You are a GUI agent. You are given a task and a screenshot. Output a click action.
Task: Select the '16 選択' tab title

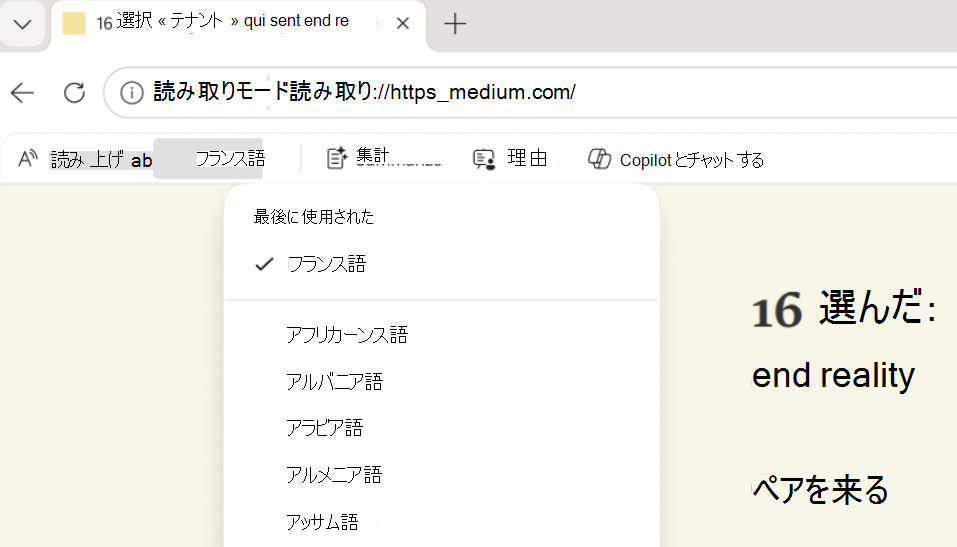tap(222, 21)
